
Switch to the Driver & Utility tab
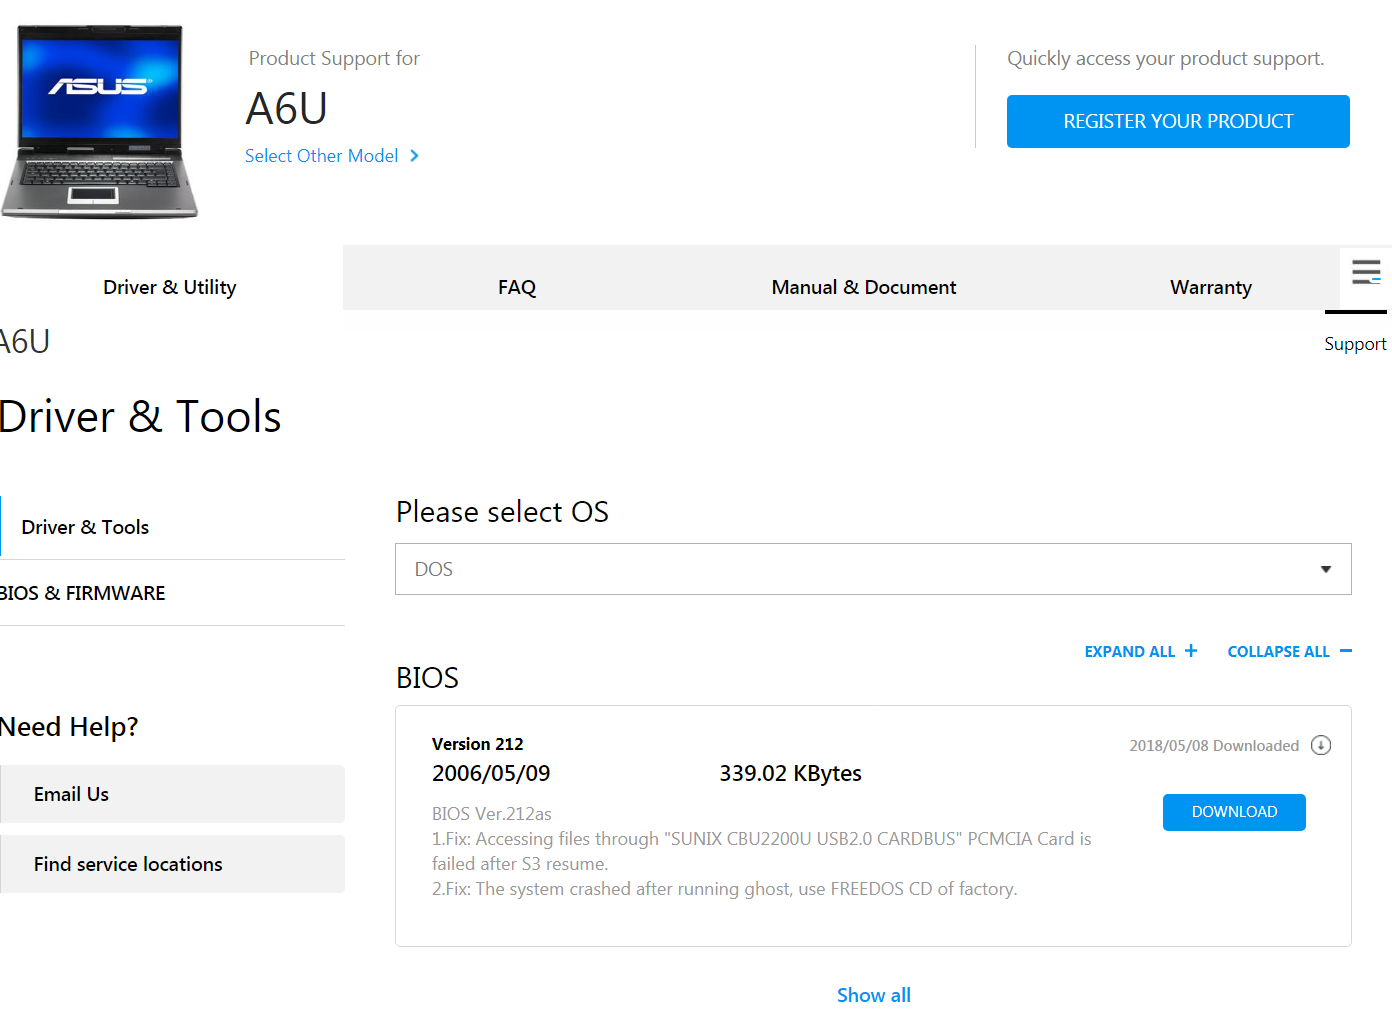tap(170, 287)
